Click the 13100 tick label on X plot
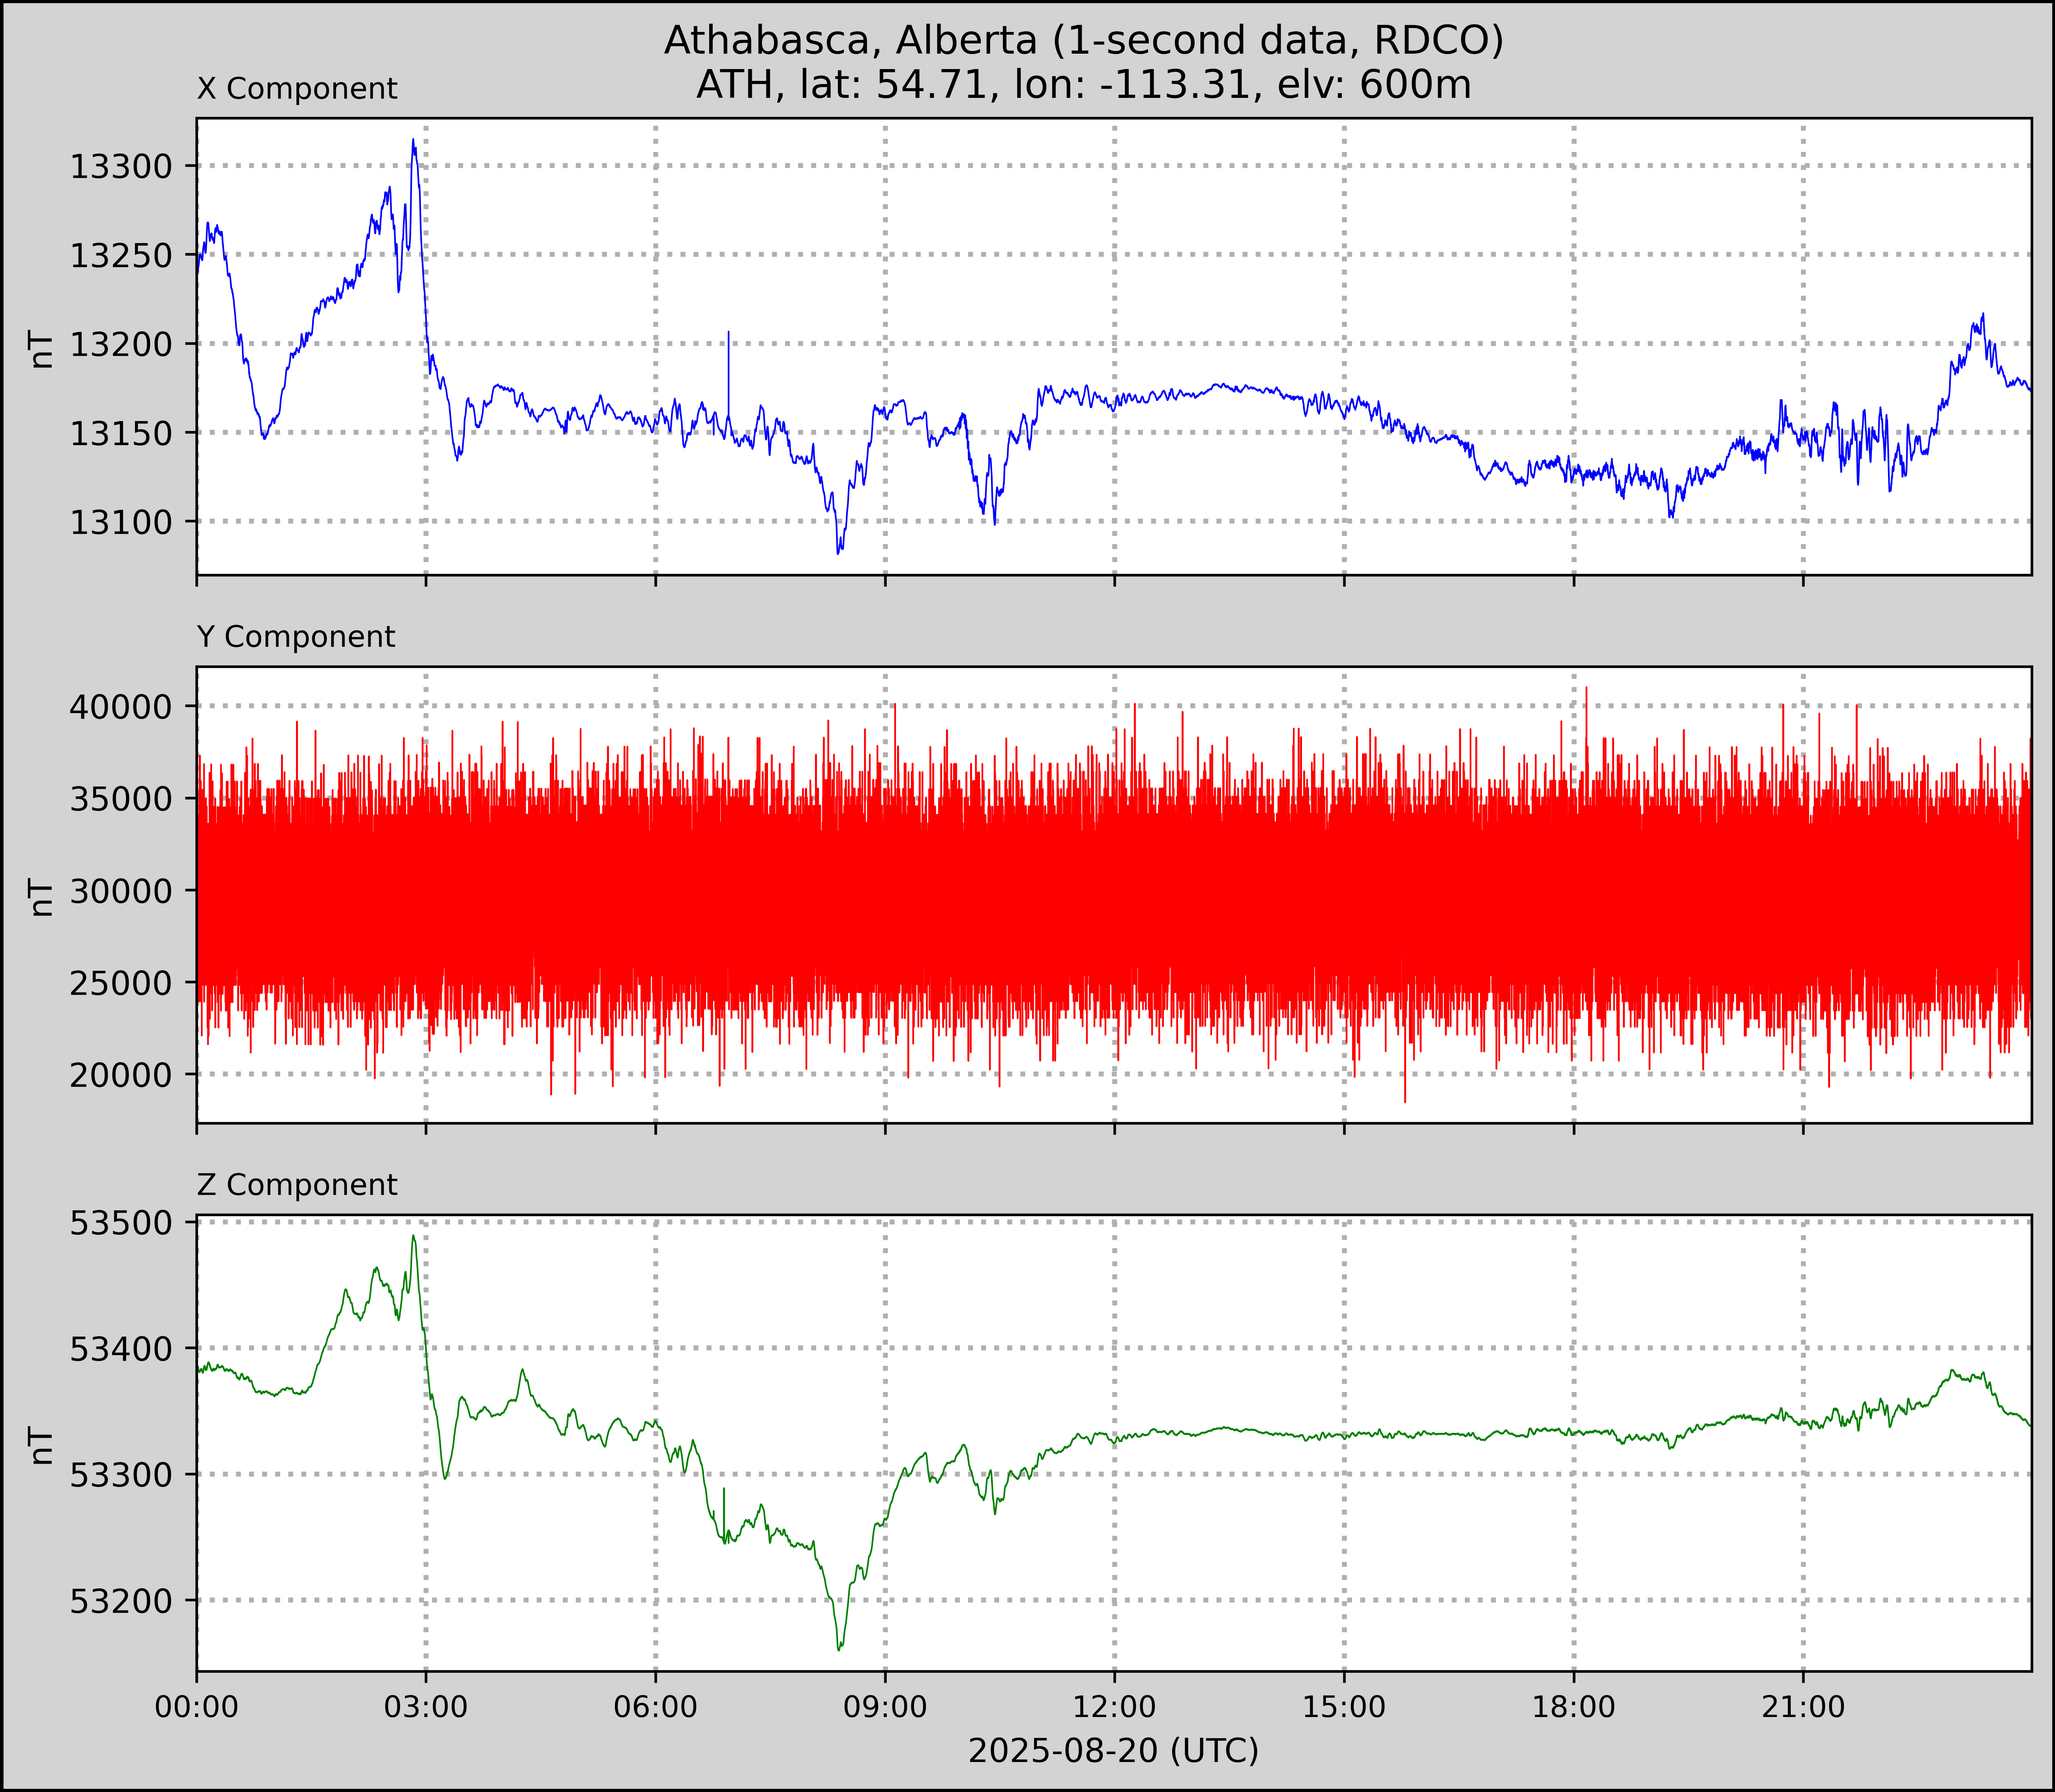Viewport: 2055px width, 1792px height. tap(121, 522)
